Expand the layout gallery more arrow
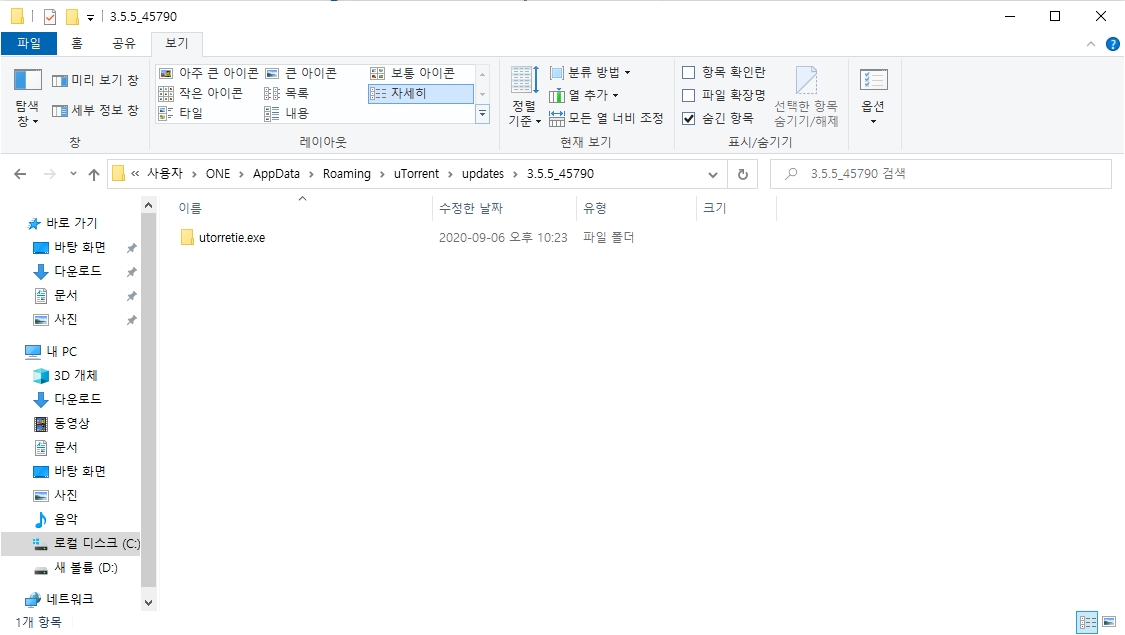 pyautogui.click(x=482, y=113)
